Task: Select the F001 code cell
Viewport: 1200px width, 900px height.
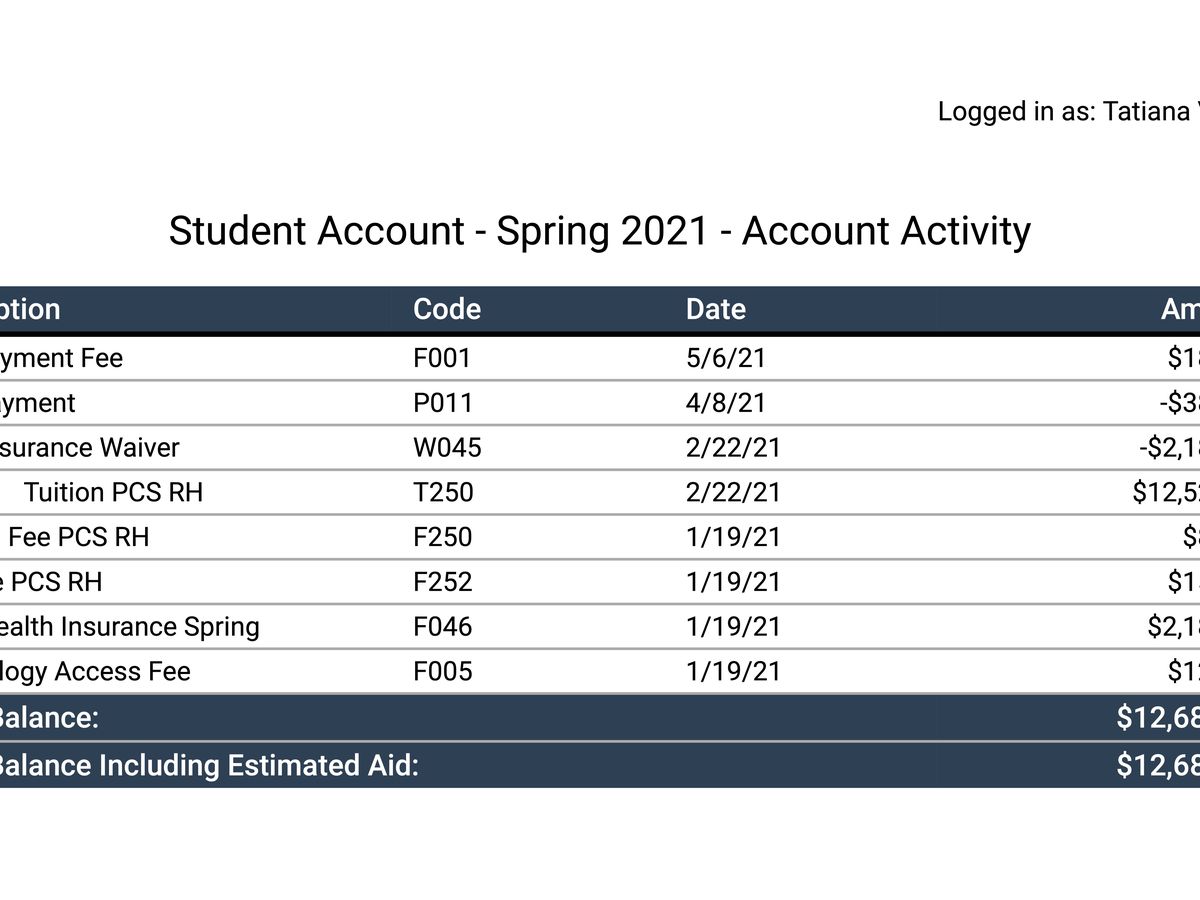Action: coord(441,358)
